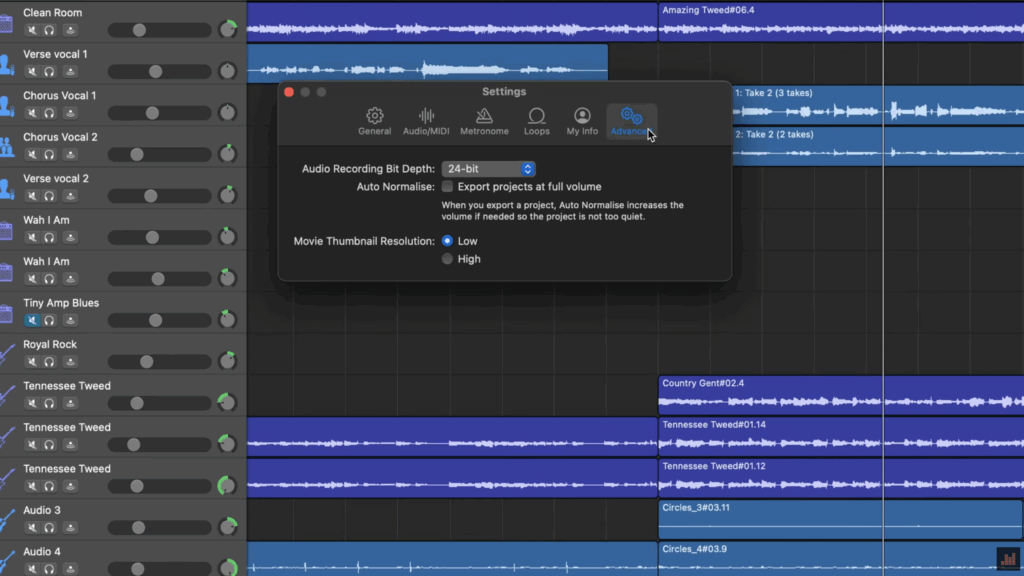1024x576 pixels.
Task: Enable input monitoring on Chorus Vocal 1
Action: point(70,113)
